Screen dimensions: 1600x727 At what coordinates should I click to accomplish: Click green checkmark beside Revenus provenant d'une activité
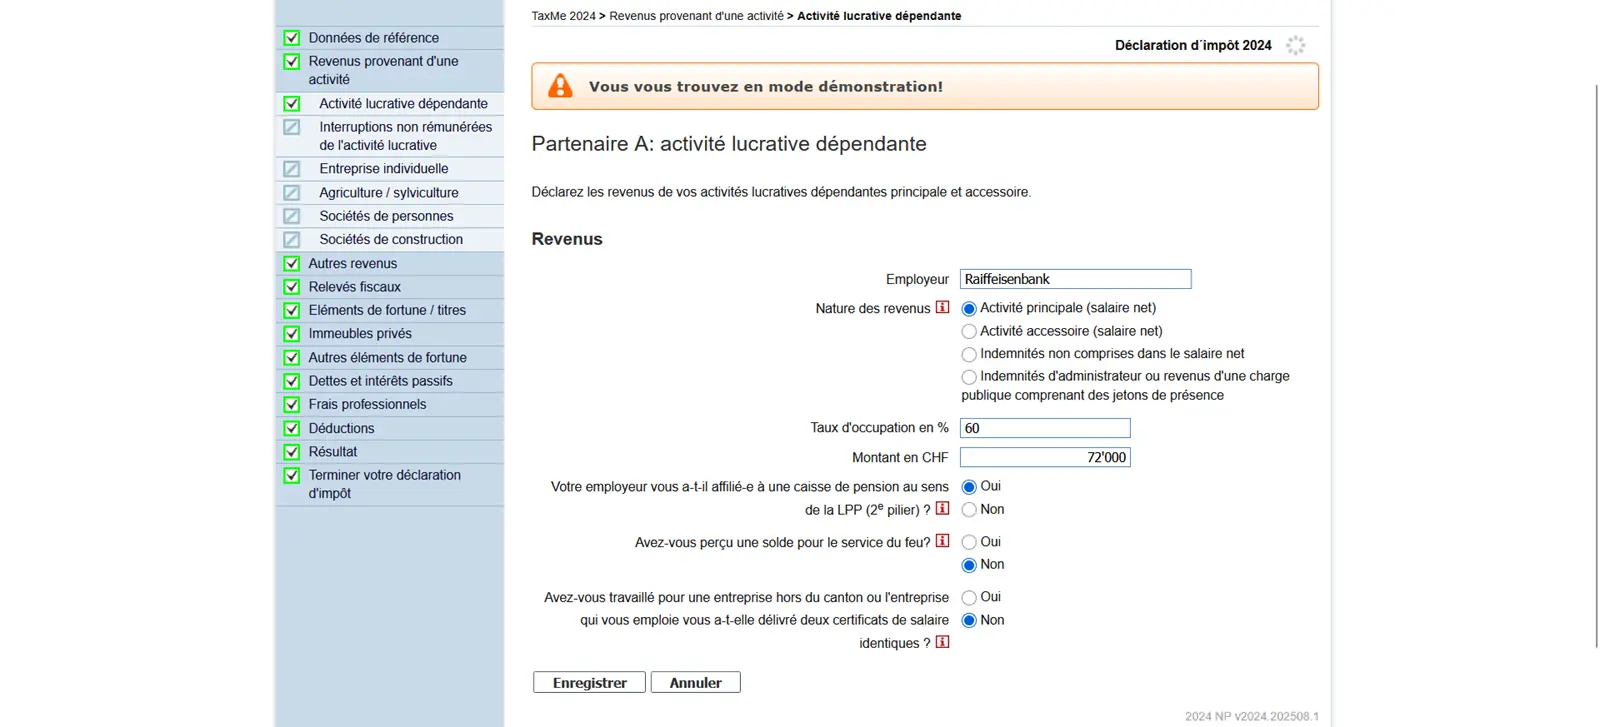[x=292, y=61]
